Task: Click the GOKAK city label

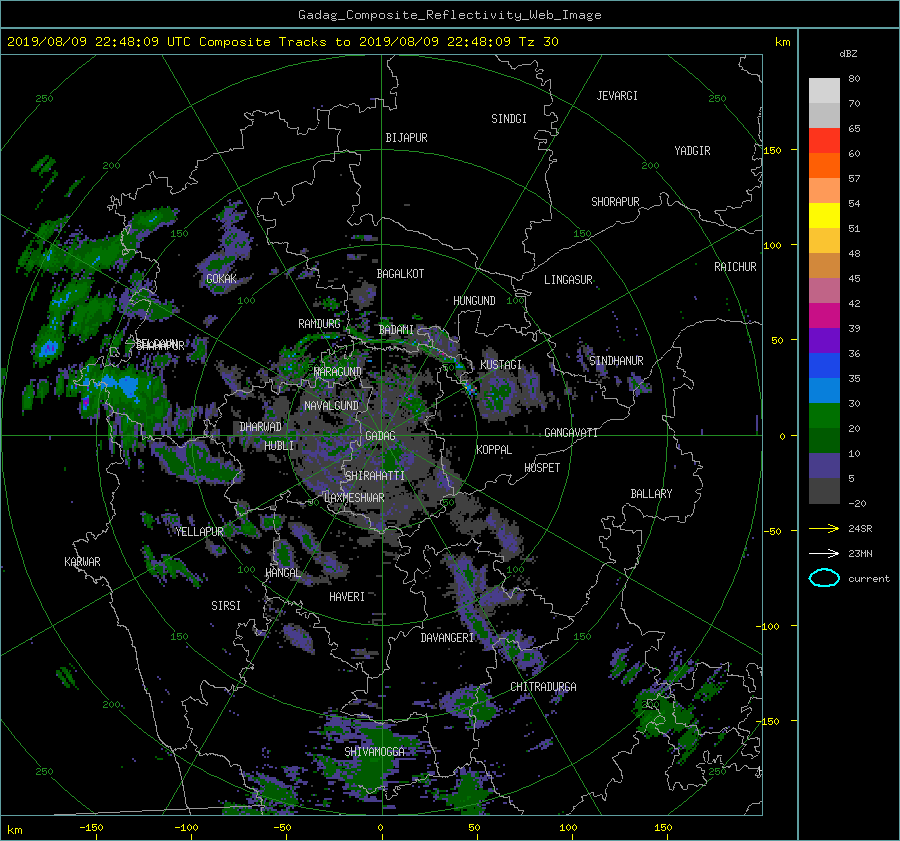Action: pos(221,279)
